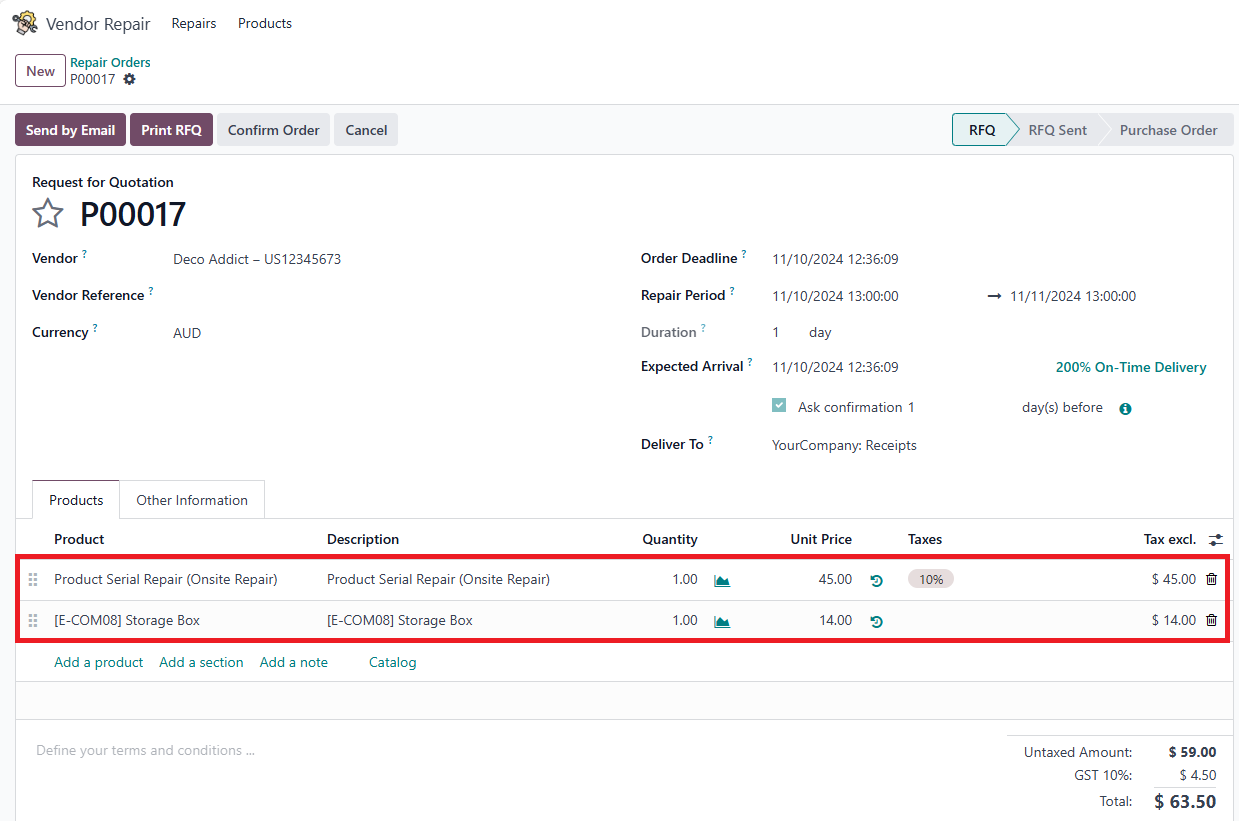Click the price reset icon beside 14.00

[x=877, y=621]
